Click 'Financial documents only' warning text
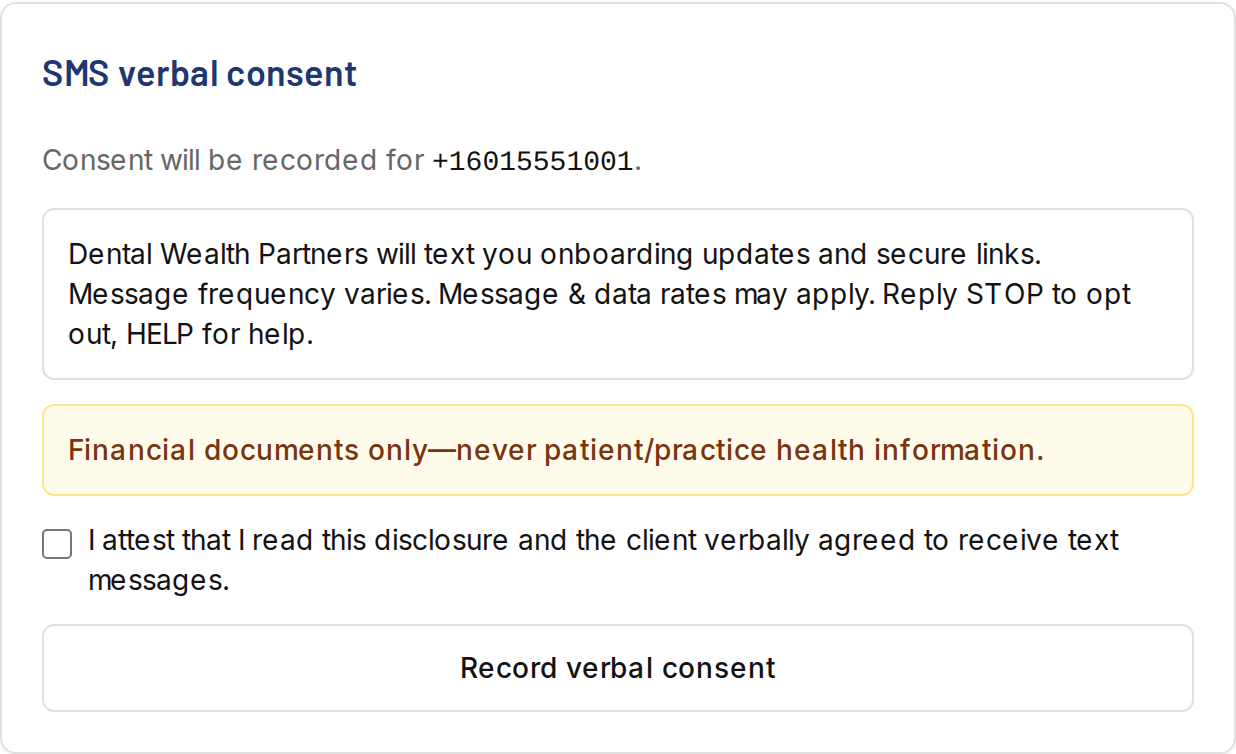 pos(248,450)
